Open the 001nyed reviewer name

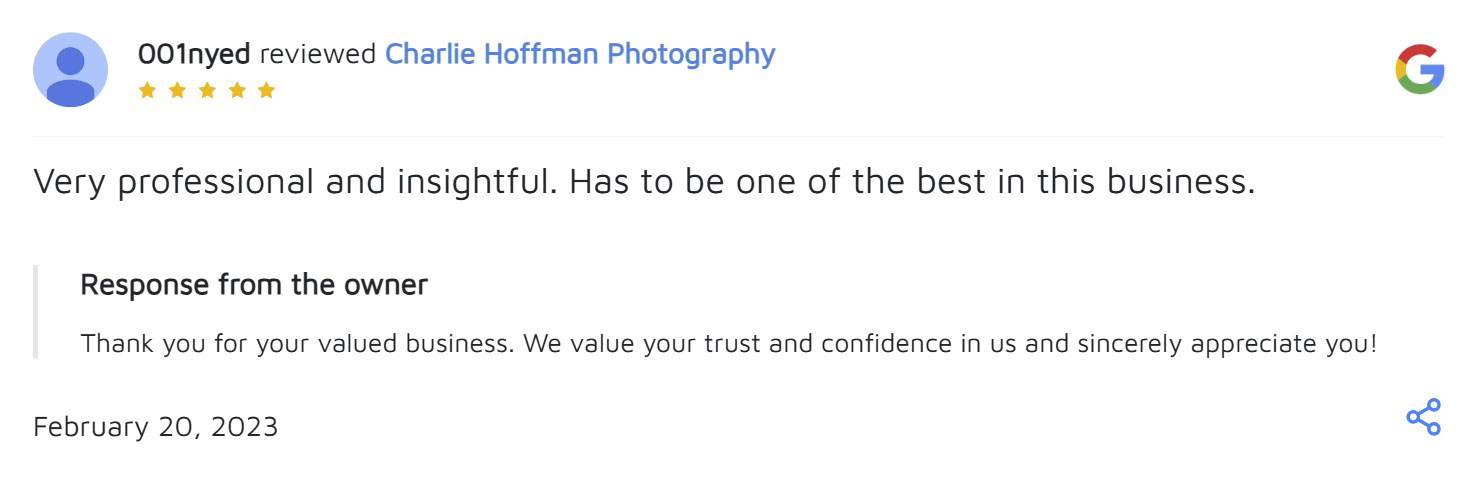[x=194, y=54]
